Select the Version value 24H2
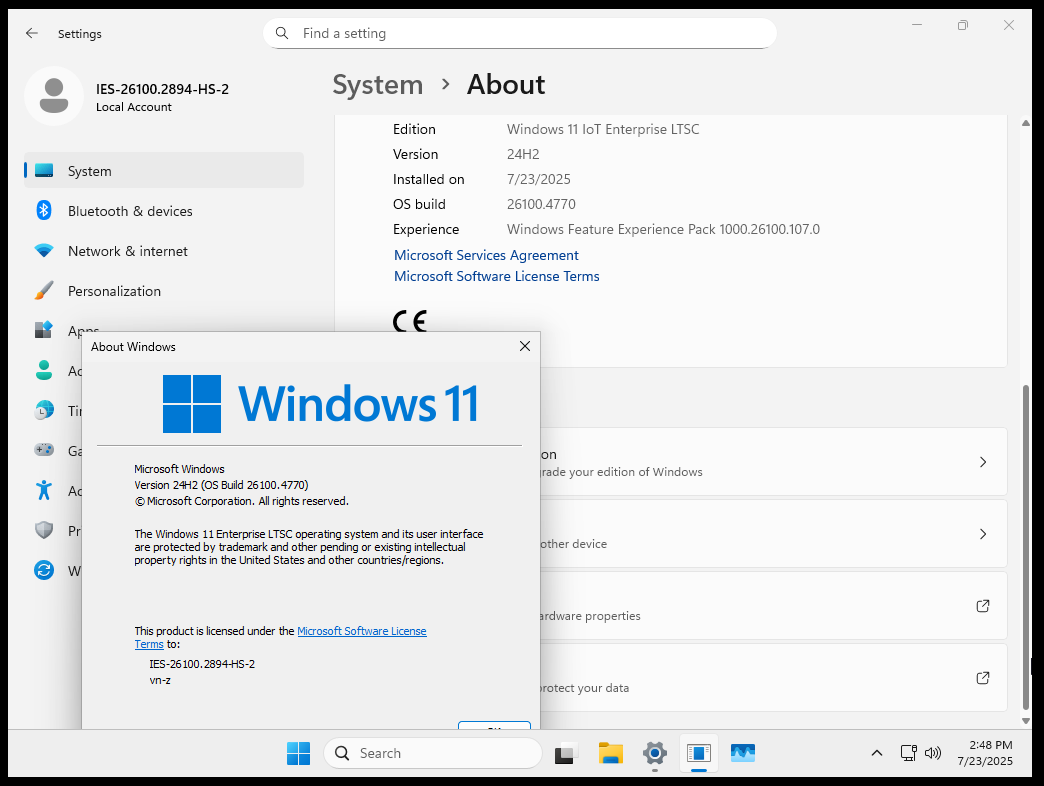 pos(523,154)
